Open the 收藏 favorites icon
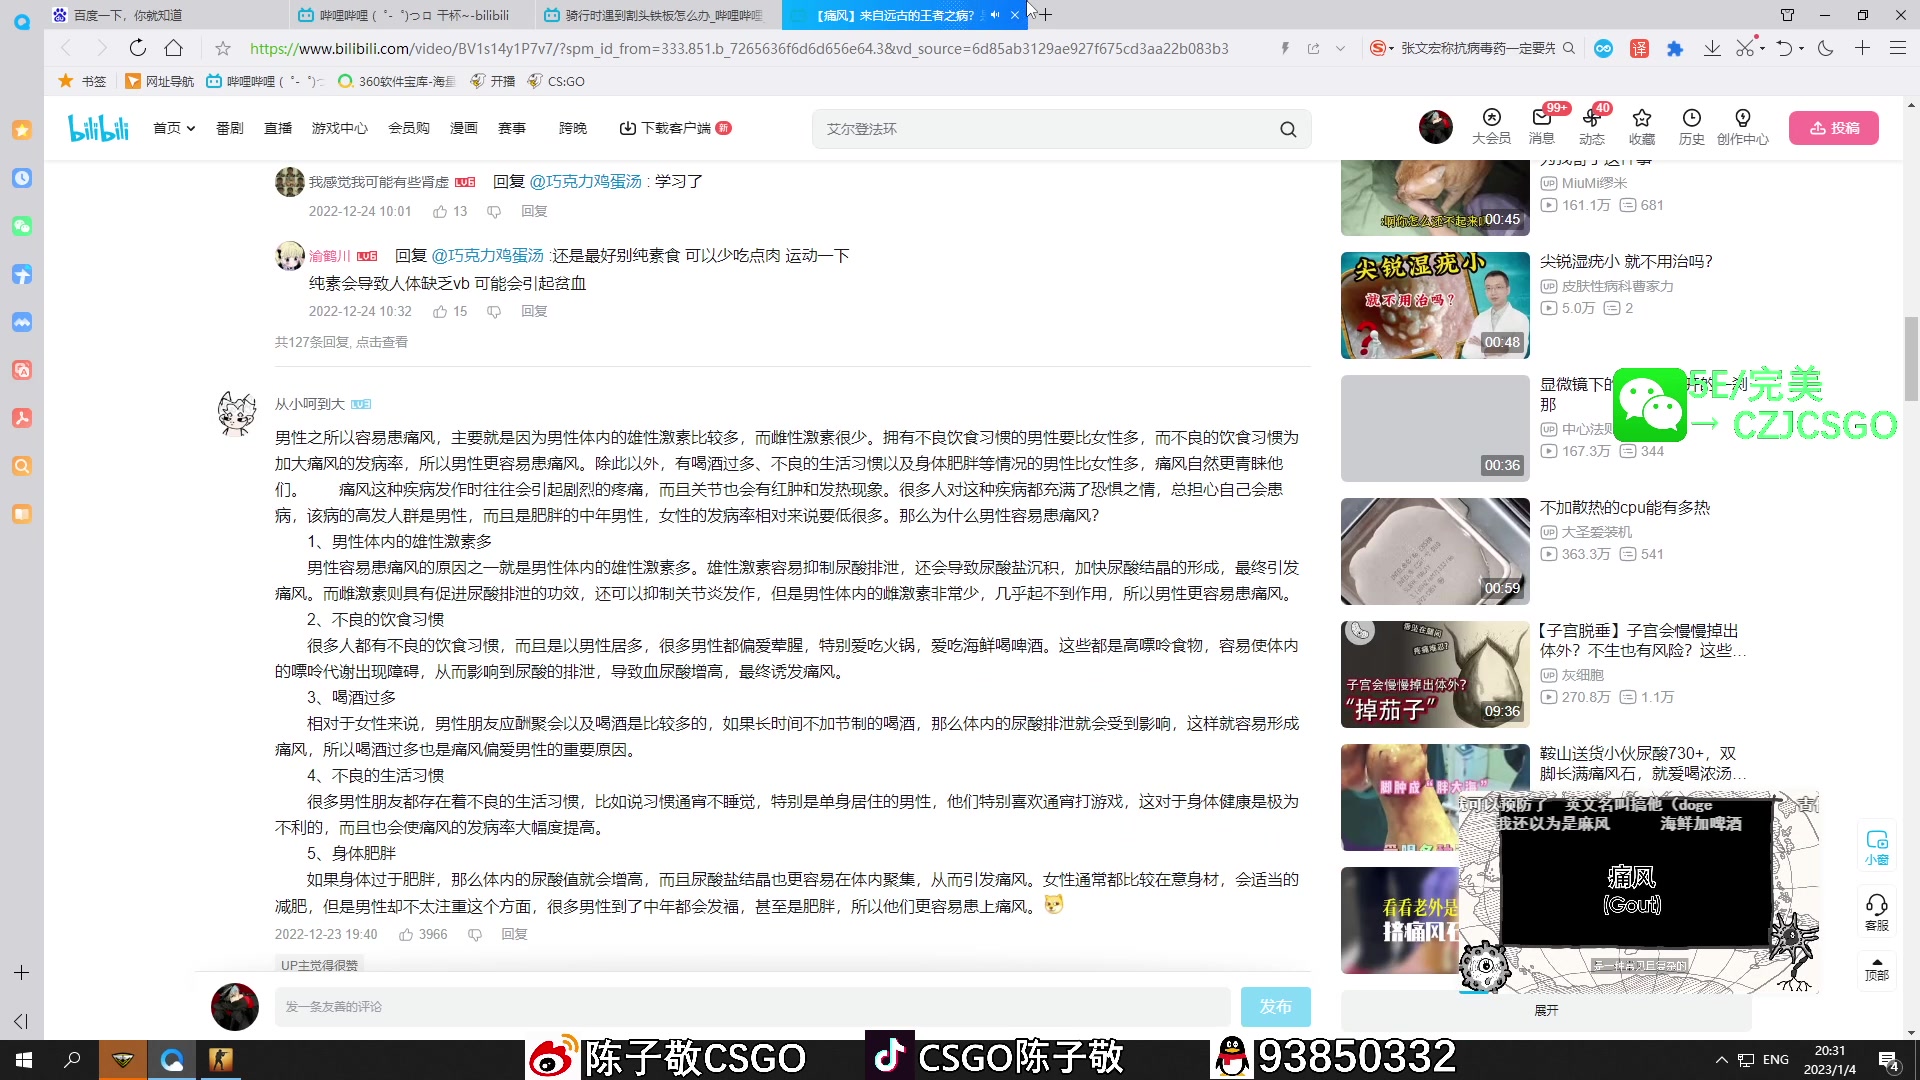This screenshot has width=1920, height=1080. click(x=1641, y=127)
